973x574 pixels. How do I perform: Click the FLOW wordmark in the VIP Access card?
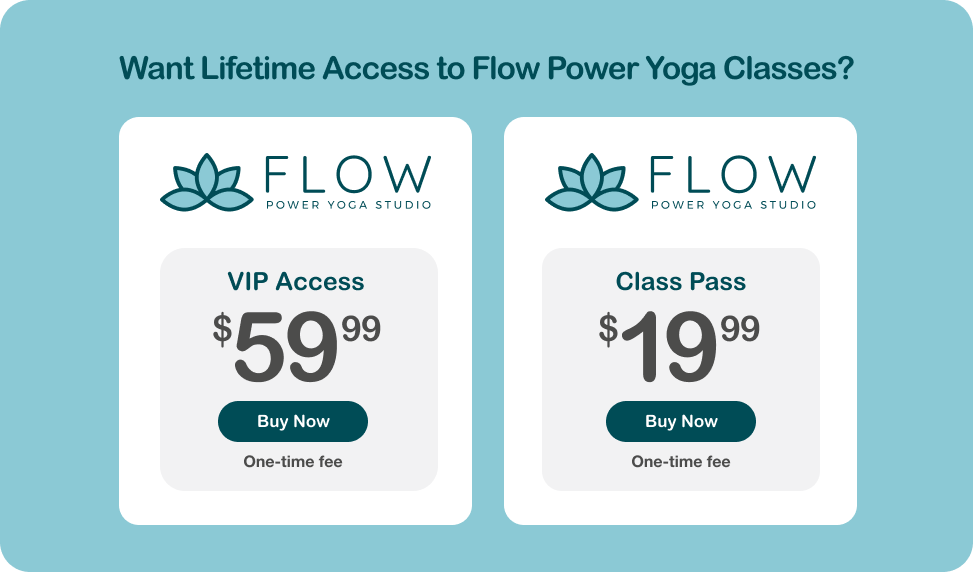click(348, 175)
